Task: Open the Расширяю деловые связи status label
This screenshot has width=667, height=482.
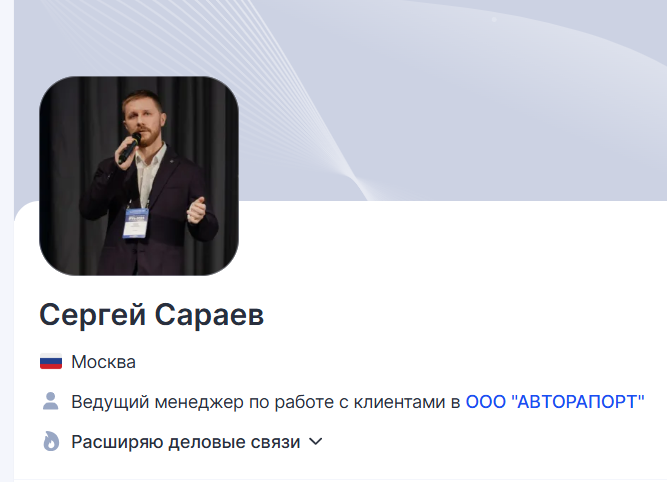Action: [x=186, y=442]
